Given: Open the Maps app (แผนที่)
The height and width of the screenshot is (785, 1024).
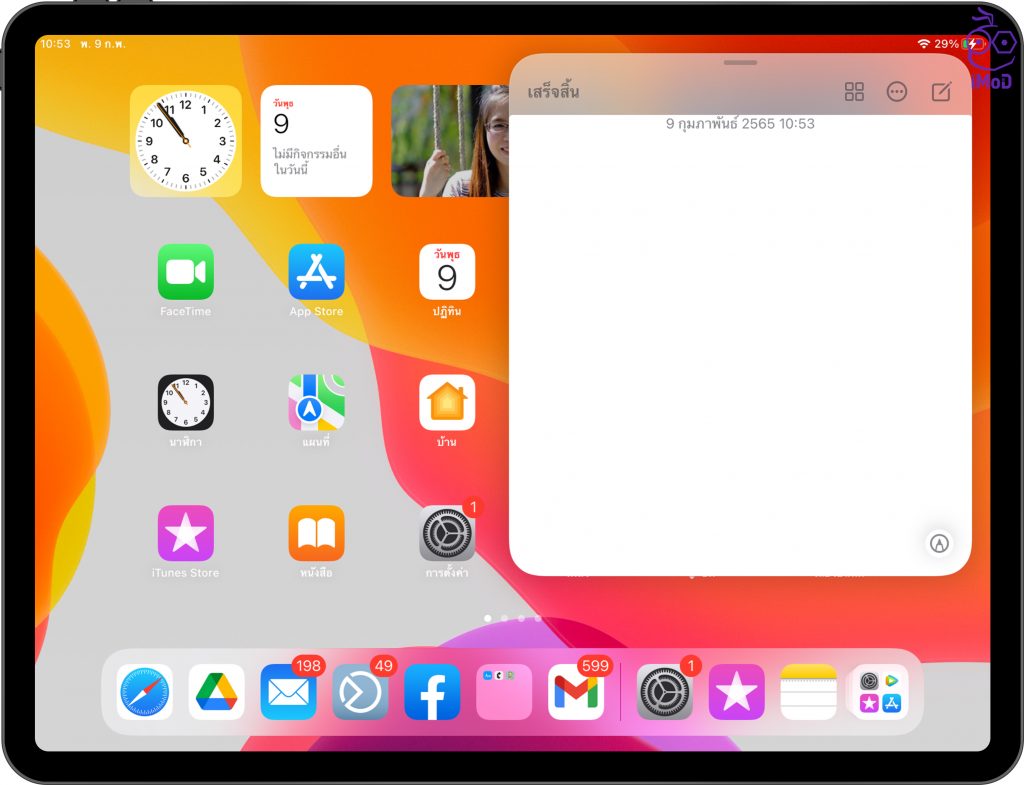Looking at the screenshot, I should tap(316, 403).
